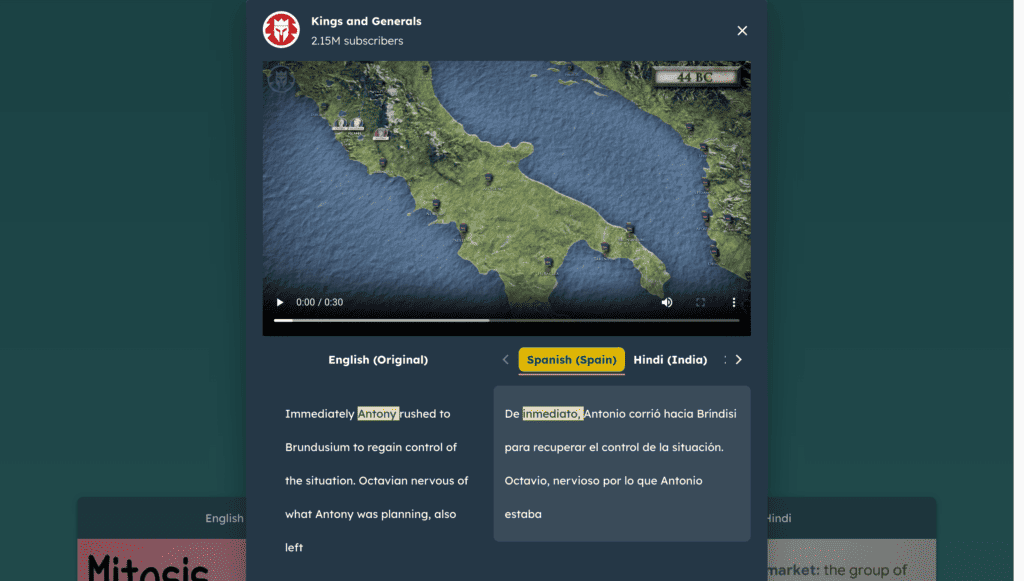The height and width of the screenshot is (581, 1024).
Task: Click the Kings and Generals channel logo
Action: (x=281, y=30)
